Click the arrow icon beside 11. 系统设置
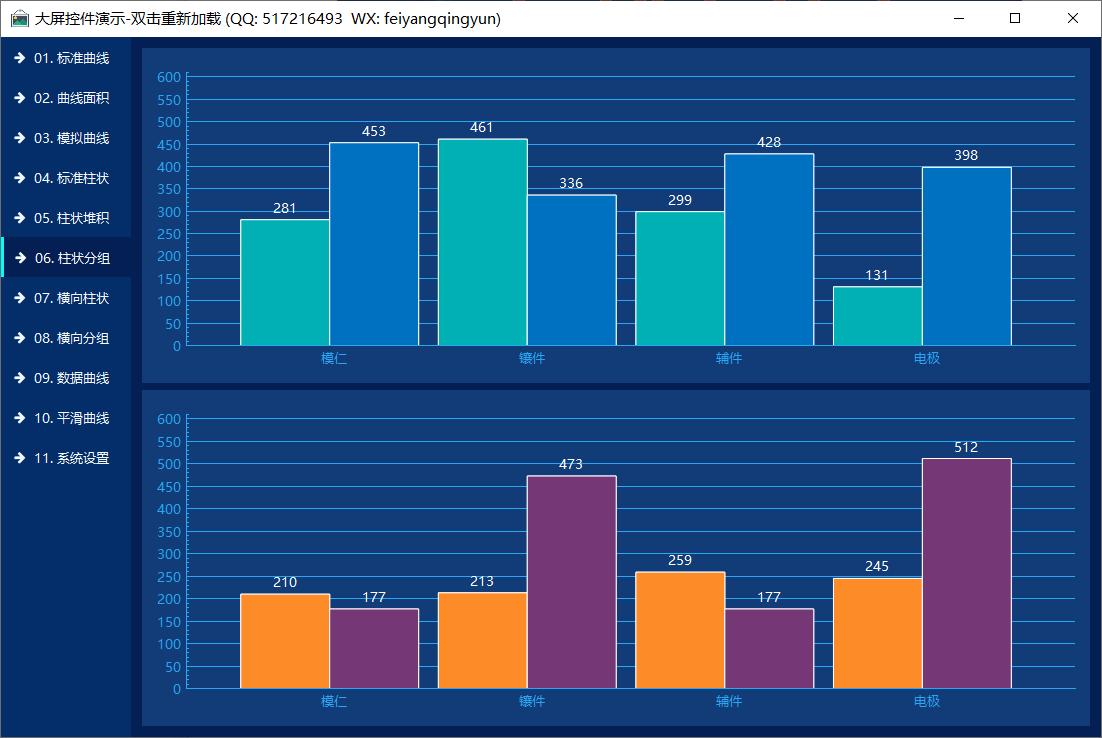 tap(19, 458)
